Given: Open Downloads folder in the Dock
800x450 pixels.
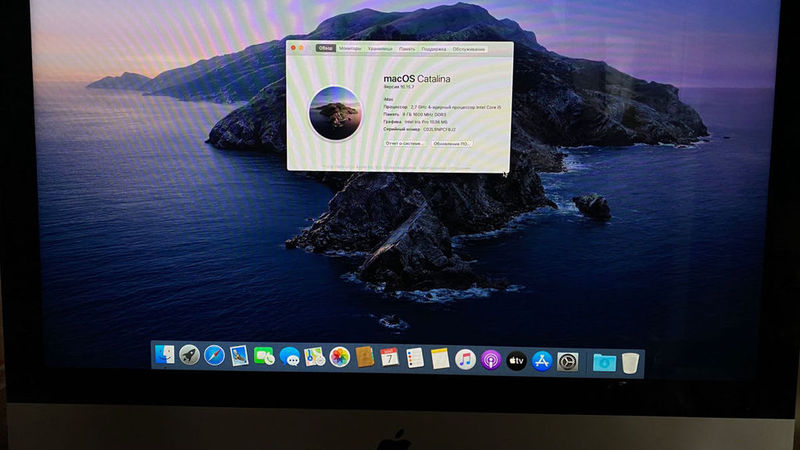Looking at the screenshot, I should [604, 363].
